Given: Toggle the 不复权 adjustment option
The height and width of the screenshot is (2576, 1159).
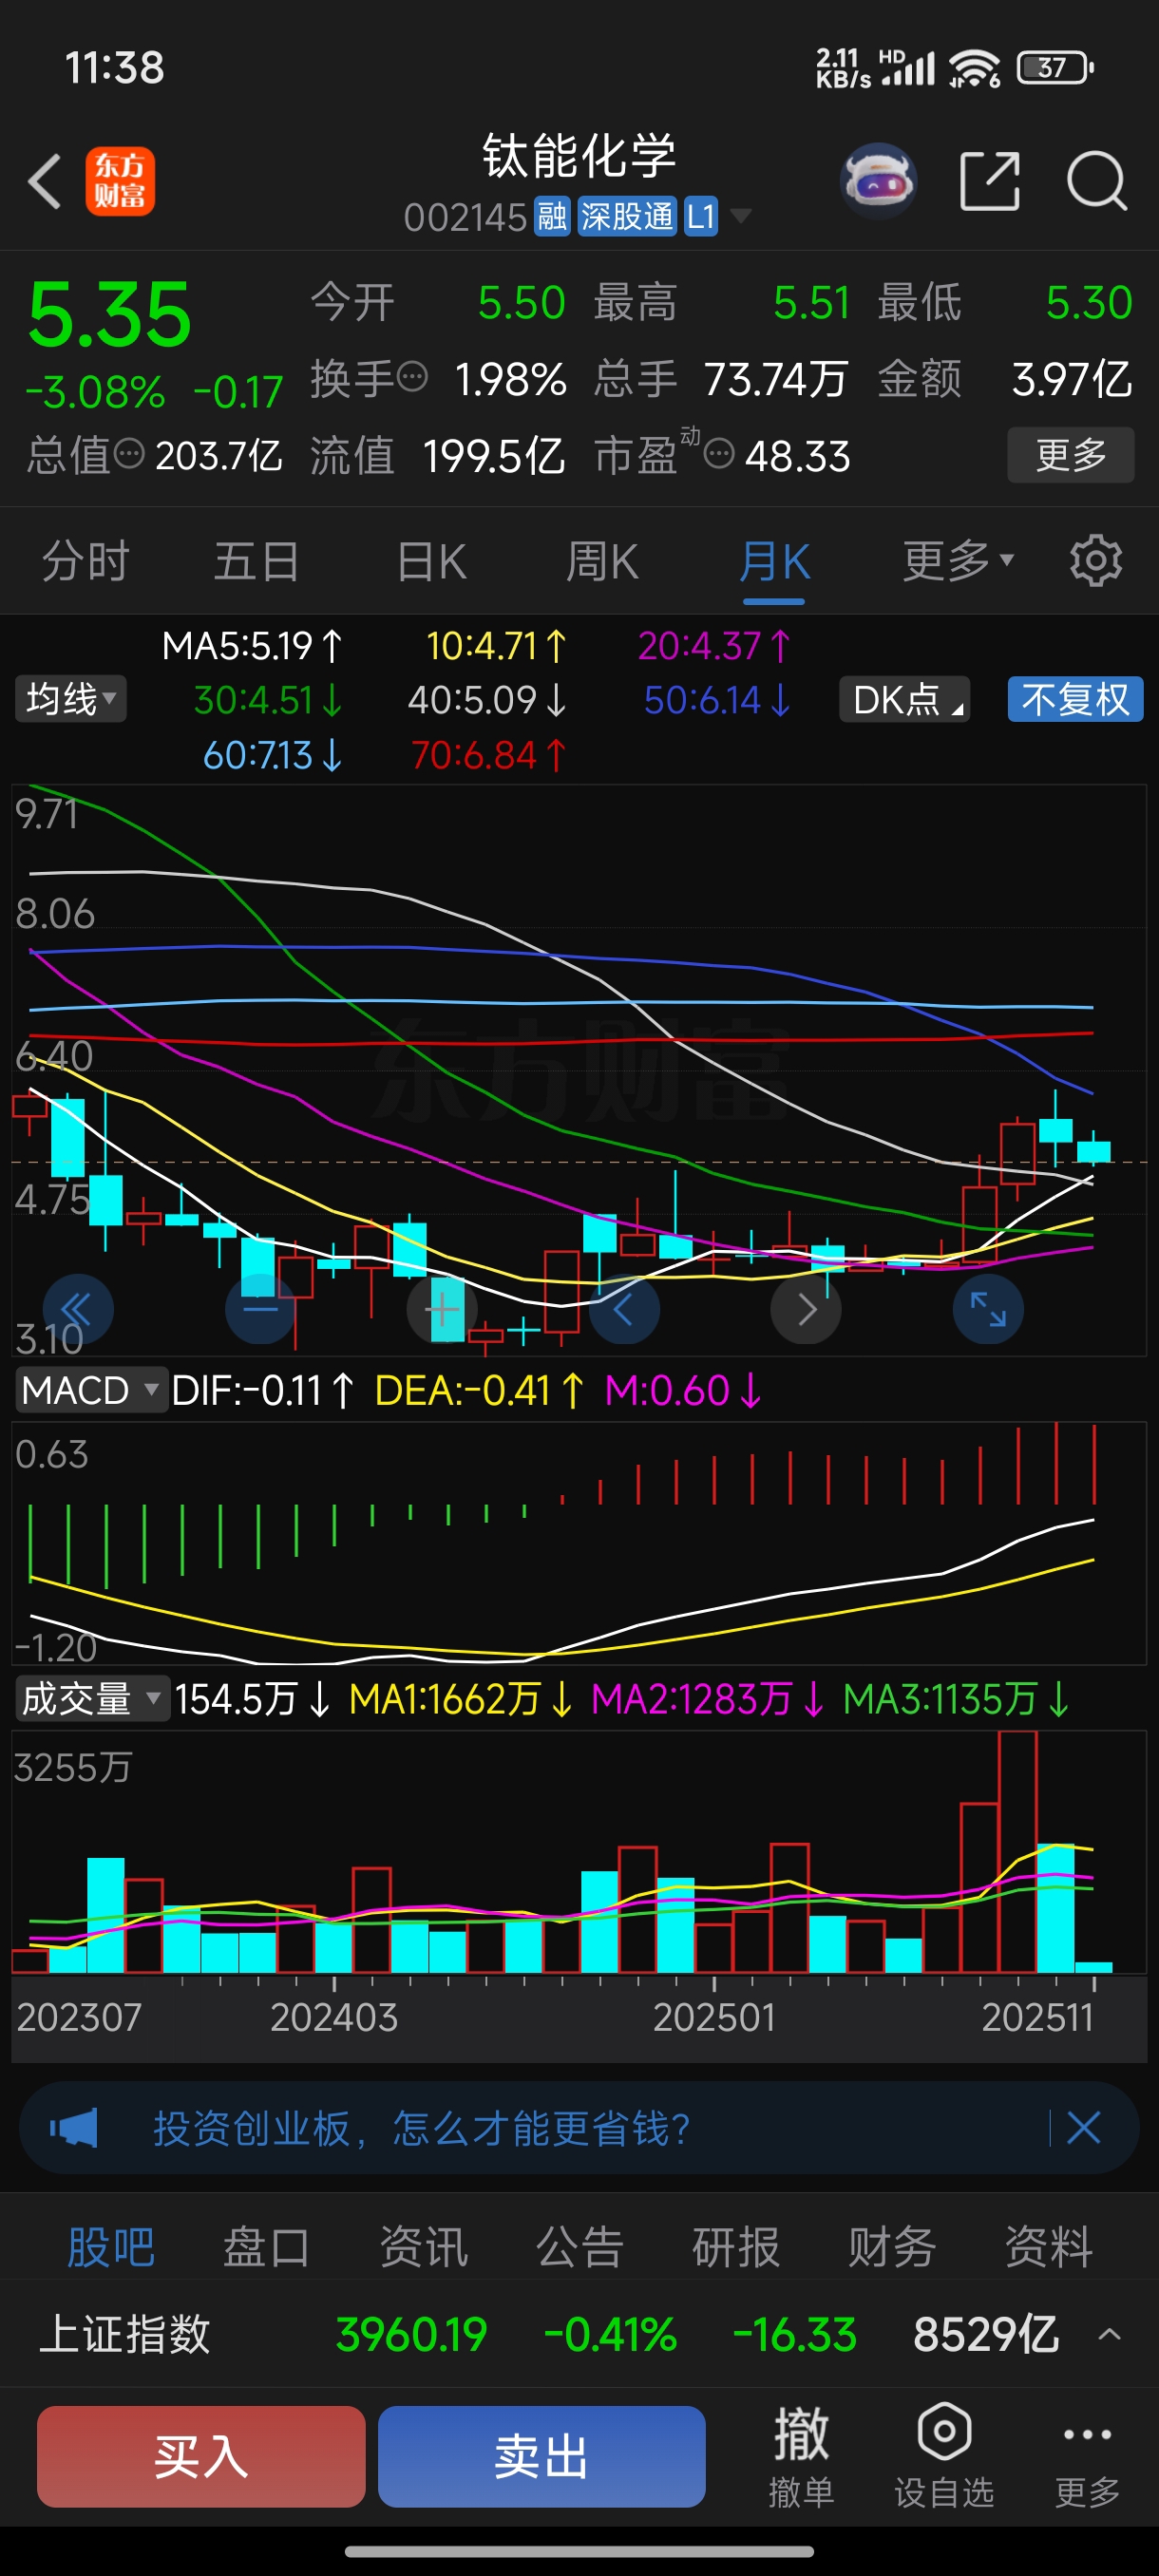Looking at the screenshot, I should coord(1075,699).
